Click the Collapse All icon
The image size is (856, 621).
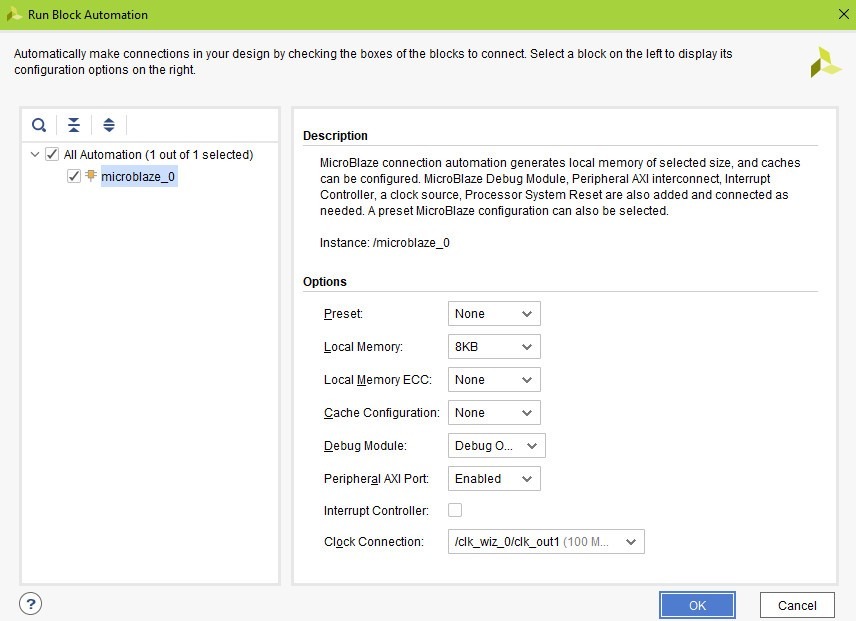[74, 125]
